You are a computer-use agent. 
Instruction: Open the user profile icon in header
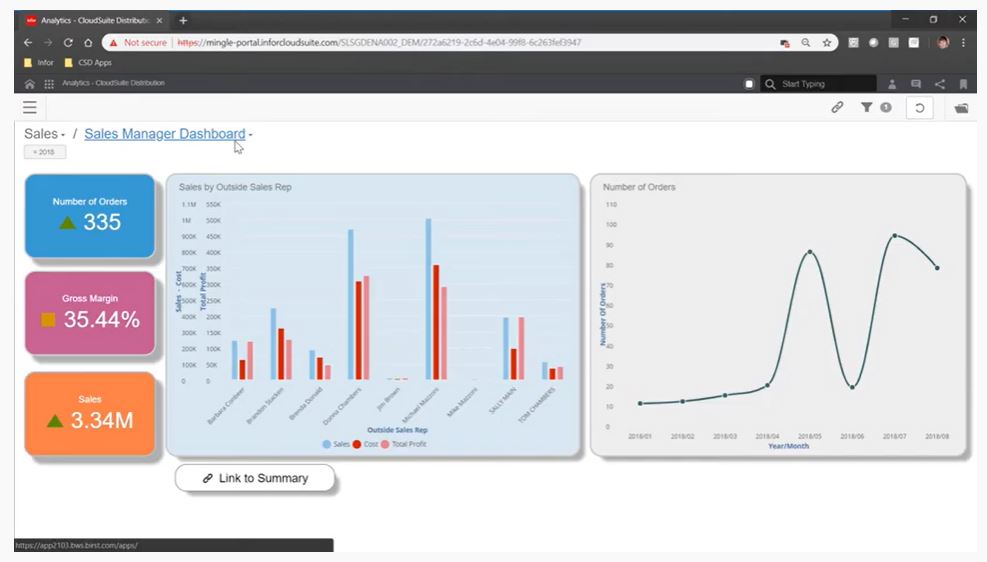(892, 84)
